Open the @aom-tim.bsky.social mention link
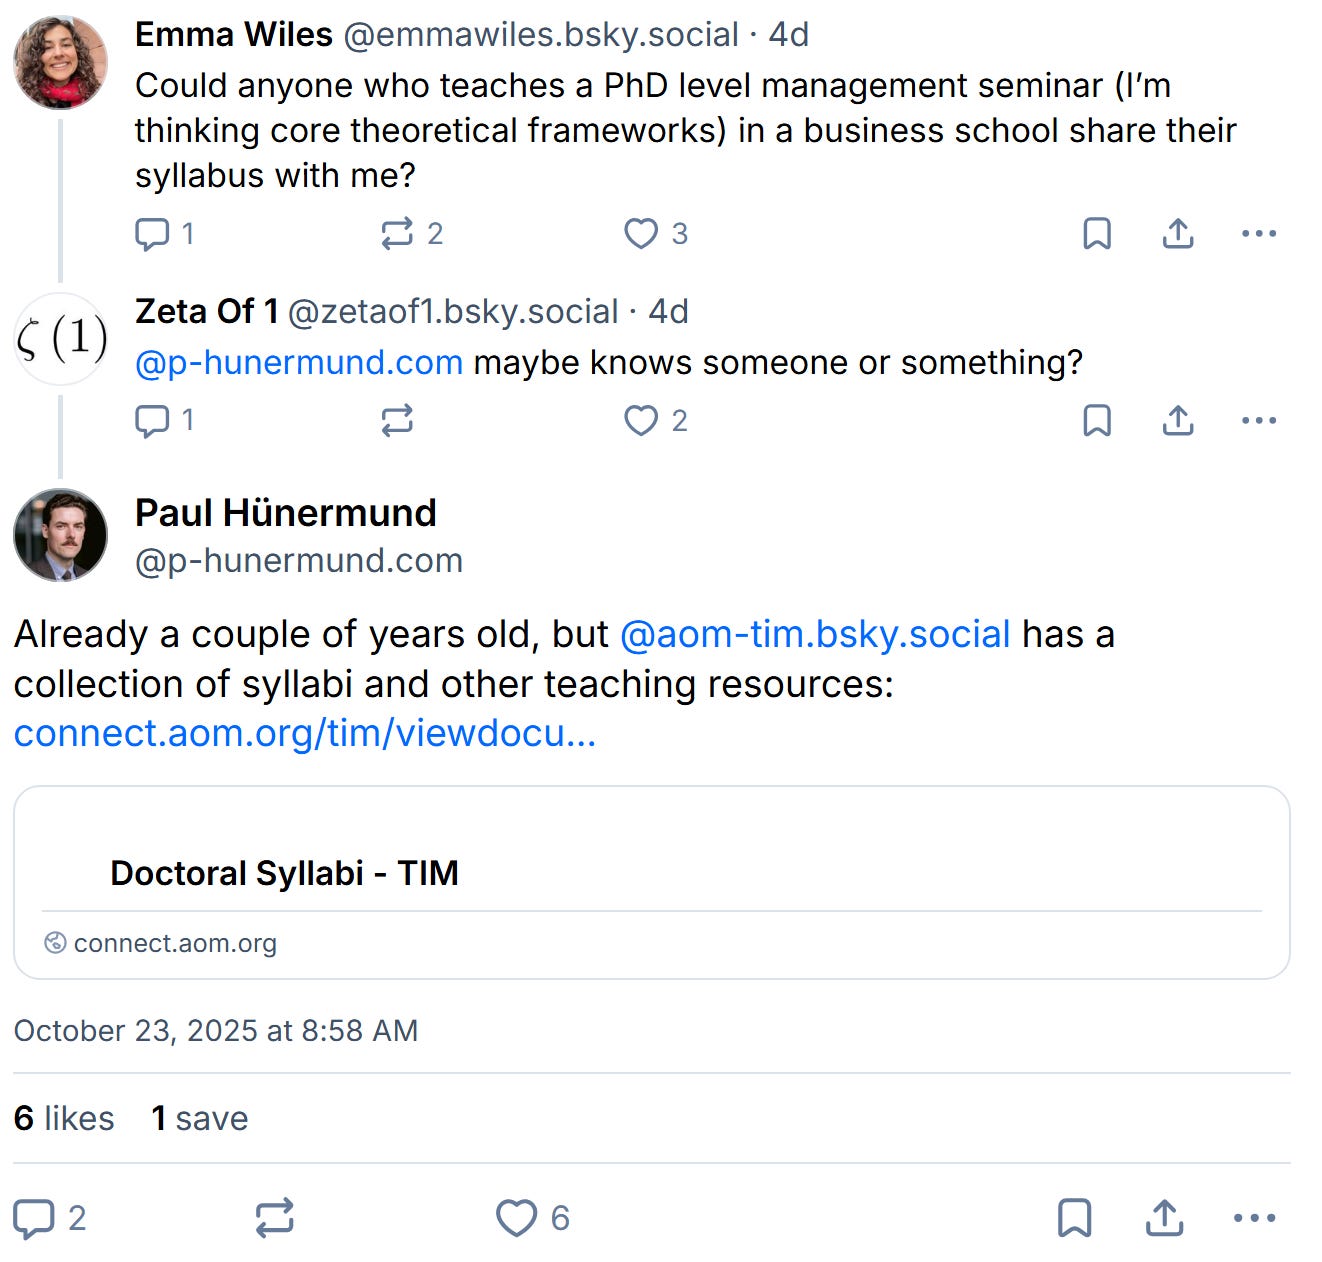This screenshot has height=1262, width=1322. [x=815, y=635]
